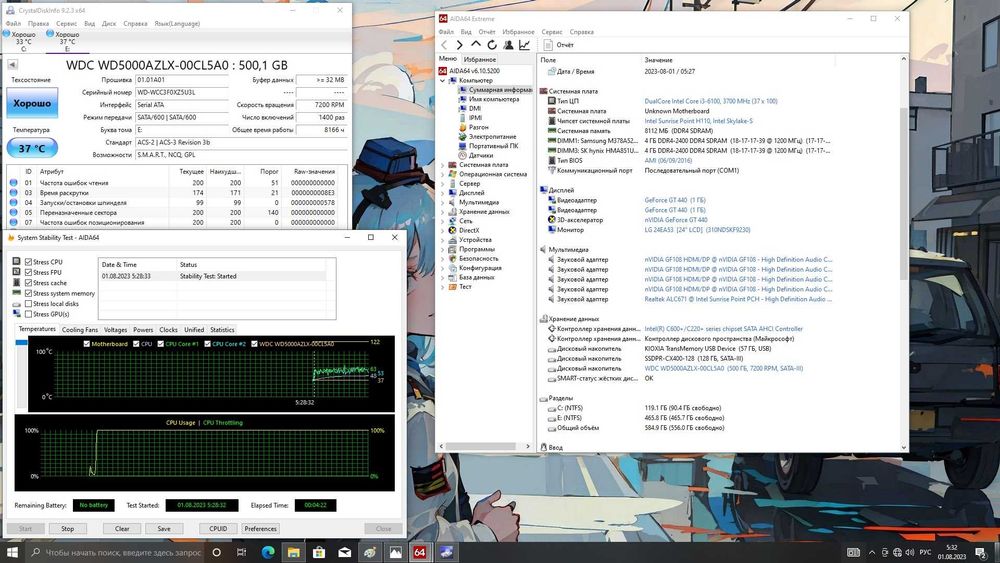Click the Отчёт report toolbar button

(x=558, y=45)
